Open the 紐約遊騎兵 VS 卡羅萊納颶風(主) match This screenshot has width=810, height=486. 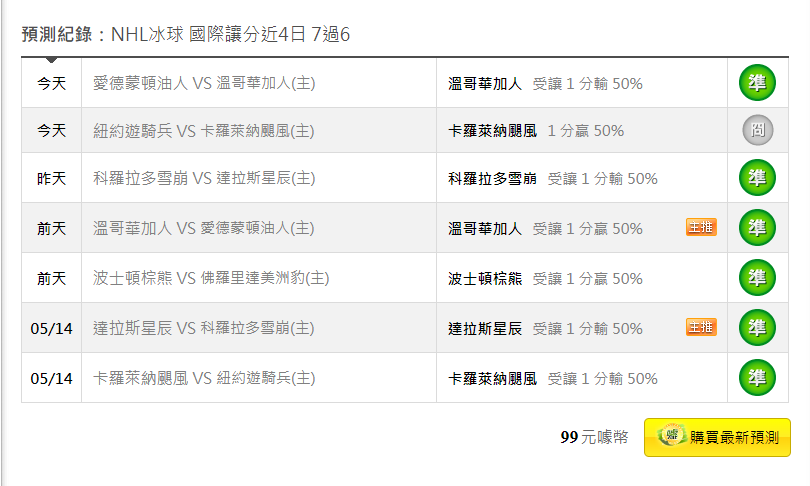[204, 131]
